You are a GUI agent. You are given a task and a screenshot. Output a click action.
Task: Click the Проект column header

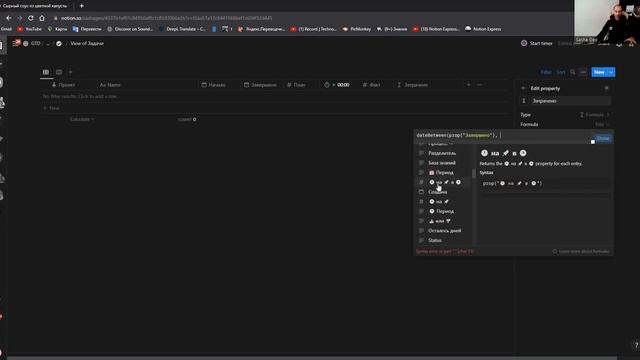point(63,85)
